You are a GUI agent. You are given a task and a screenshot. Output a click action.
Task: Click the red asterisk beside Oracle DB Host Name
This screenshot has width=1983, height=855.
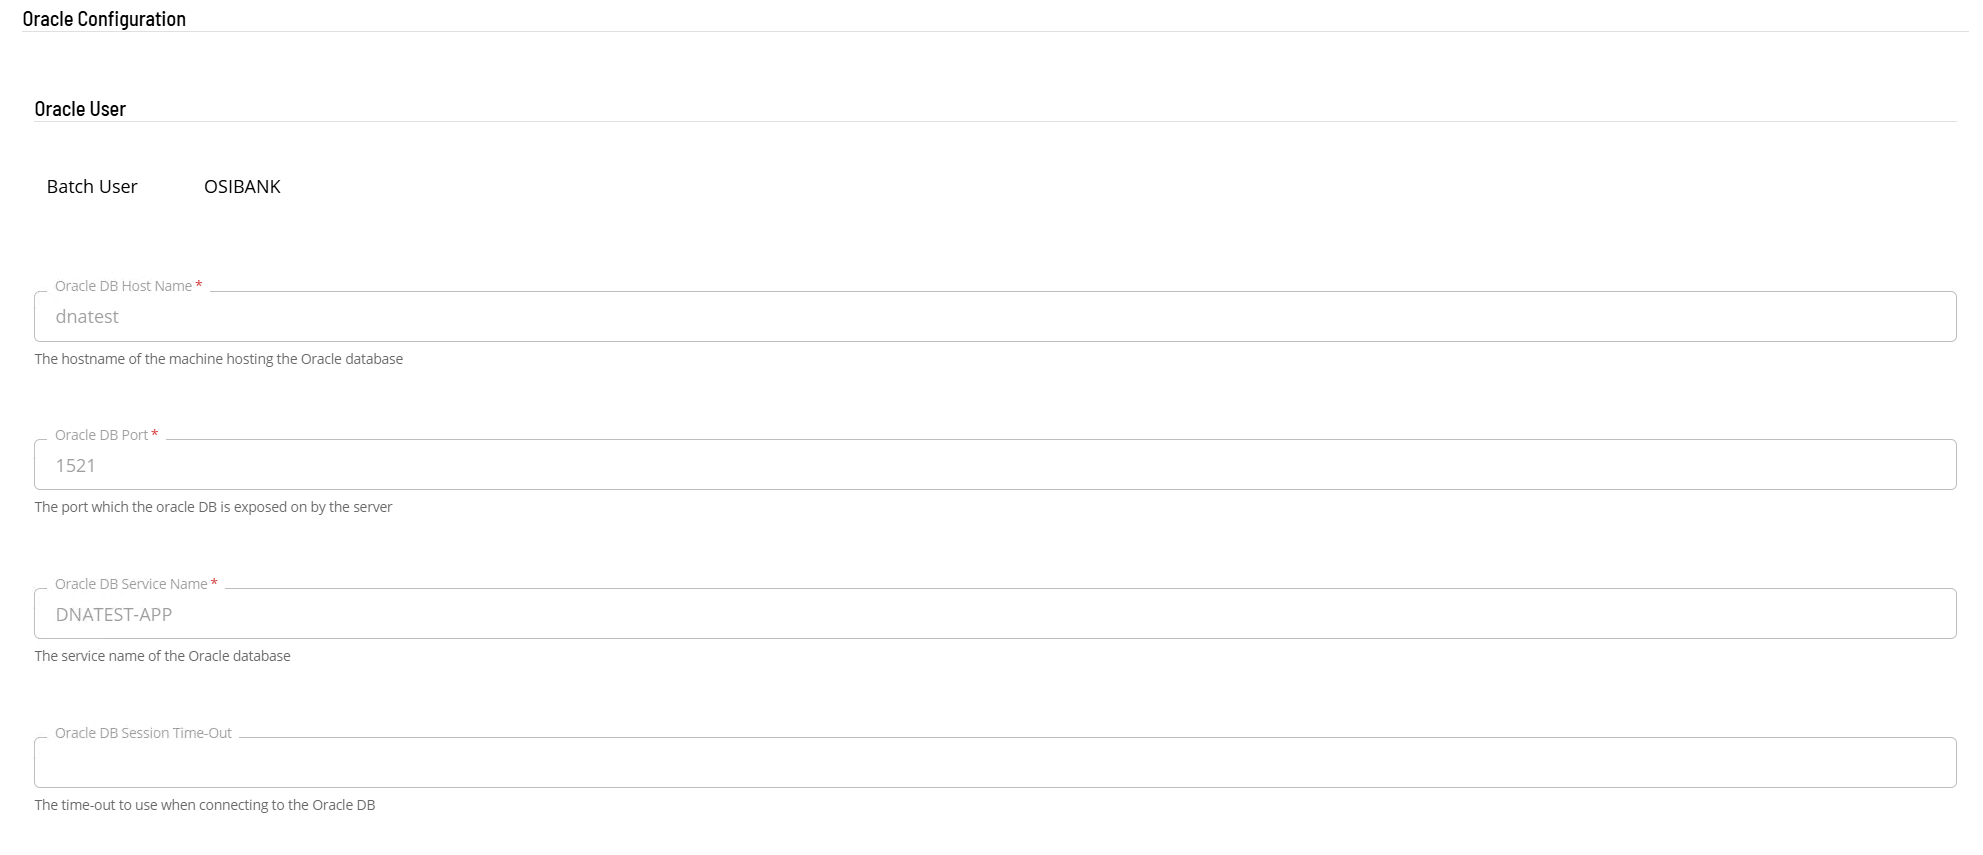click(199, 285)
